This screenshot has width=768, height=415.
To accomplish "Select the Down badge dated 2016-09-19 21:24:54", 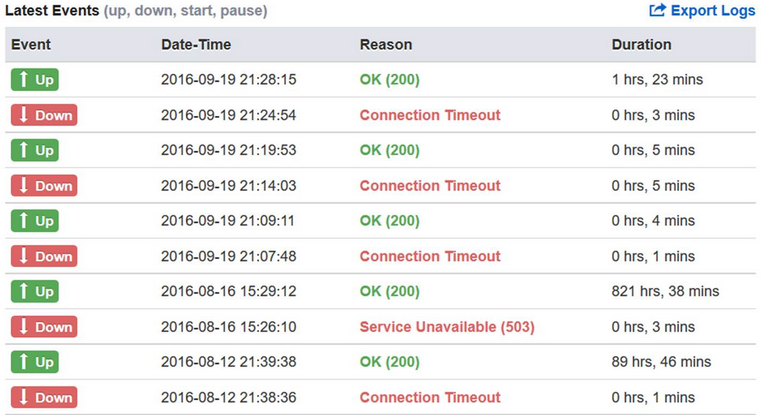I will pos(44,115).
